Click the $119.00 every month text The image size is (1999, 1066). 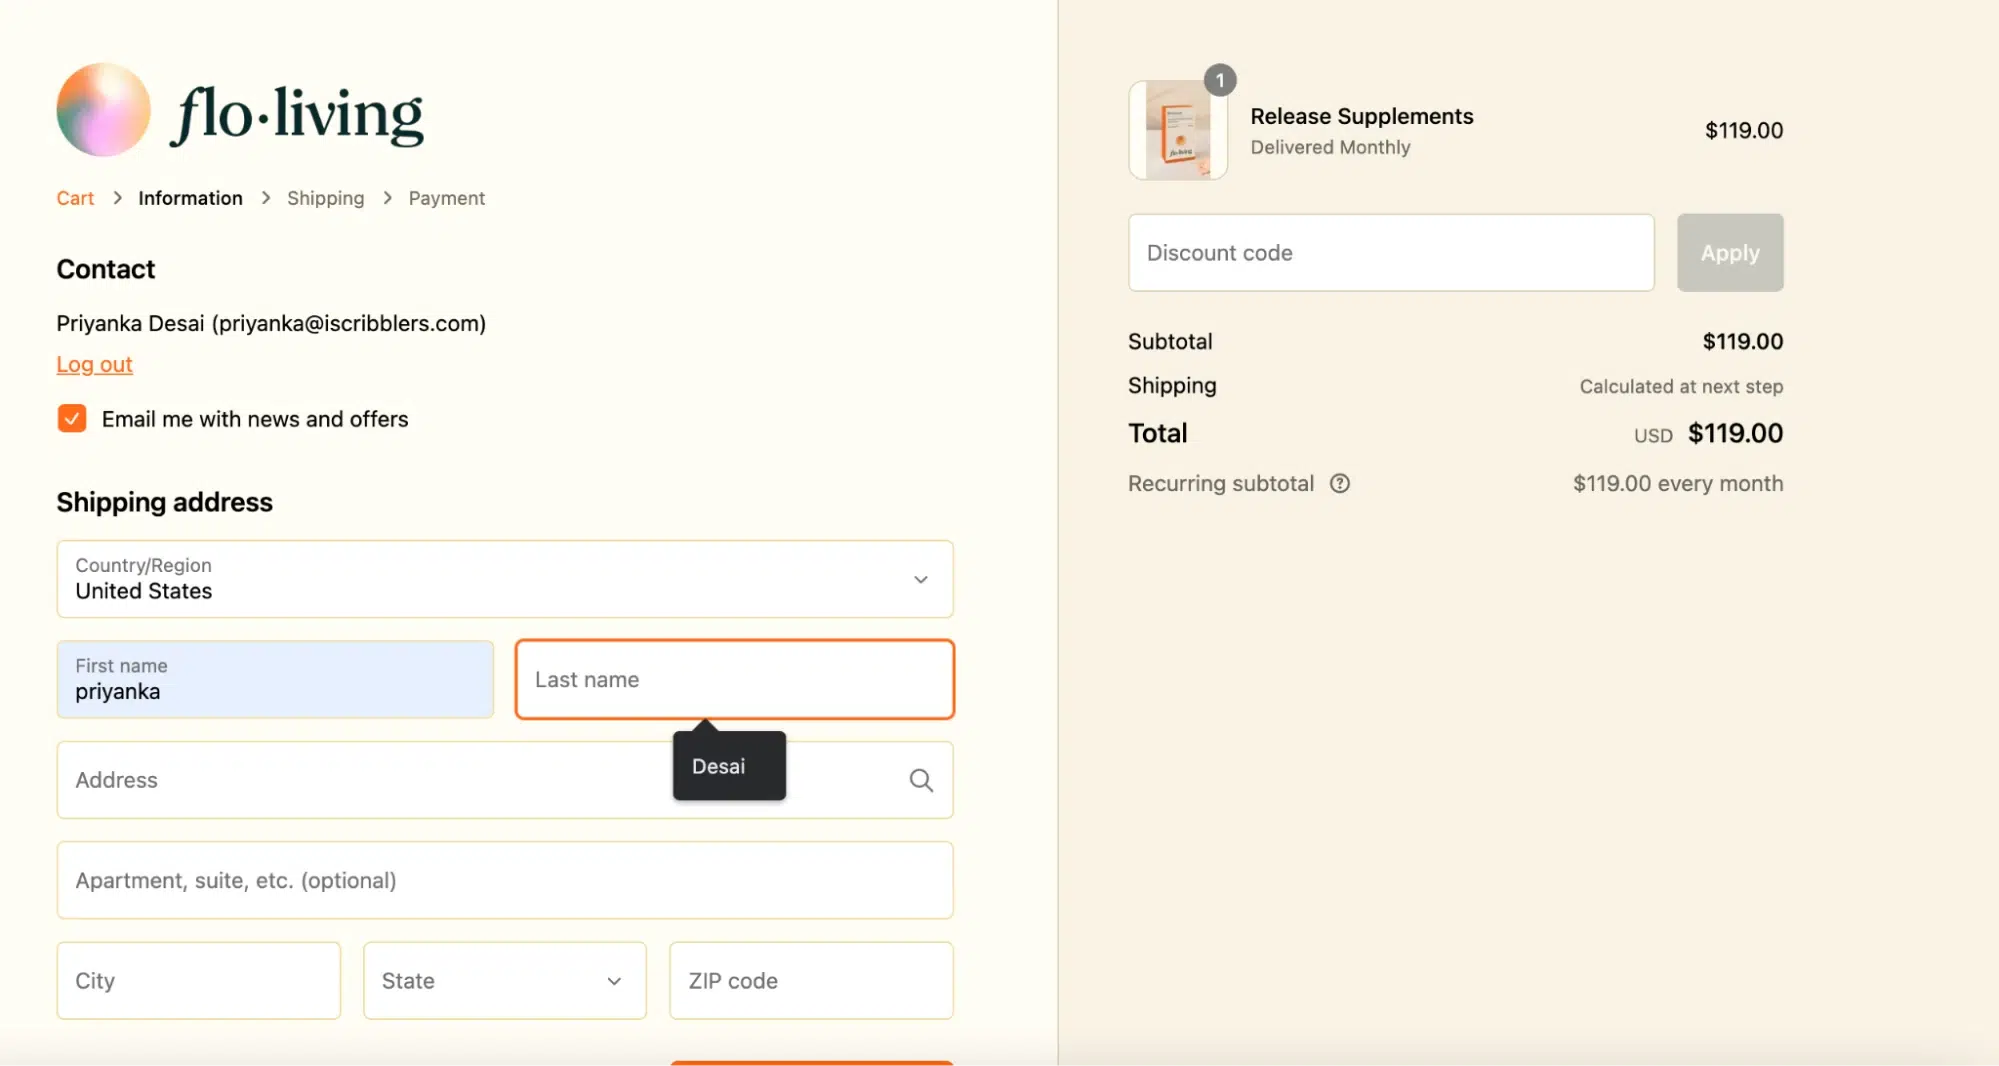coord(1678,484)
